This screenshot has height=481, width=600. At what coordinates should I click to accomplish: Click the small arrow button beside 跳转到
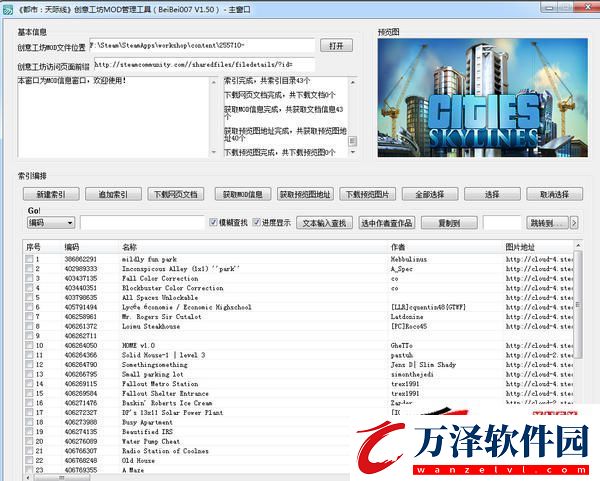[574, 223]
